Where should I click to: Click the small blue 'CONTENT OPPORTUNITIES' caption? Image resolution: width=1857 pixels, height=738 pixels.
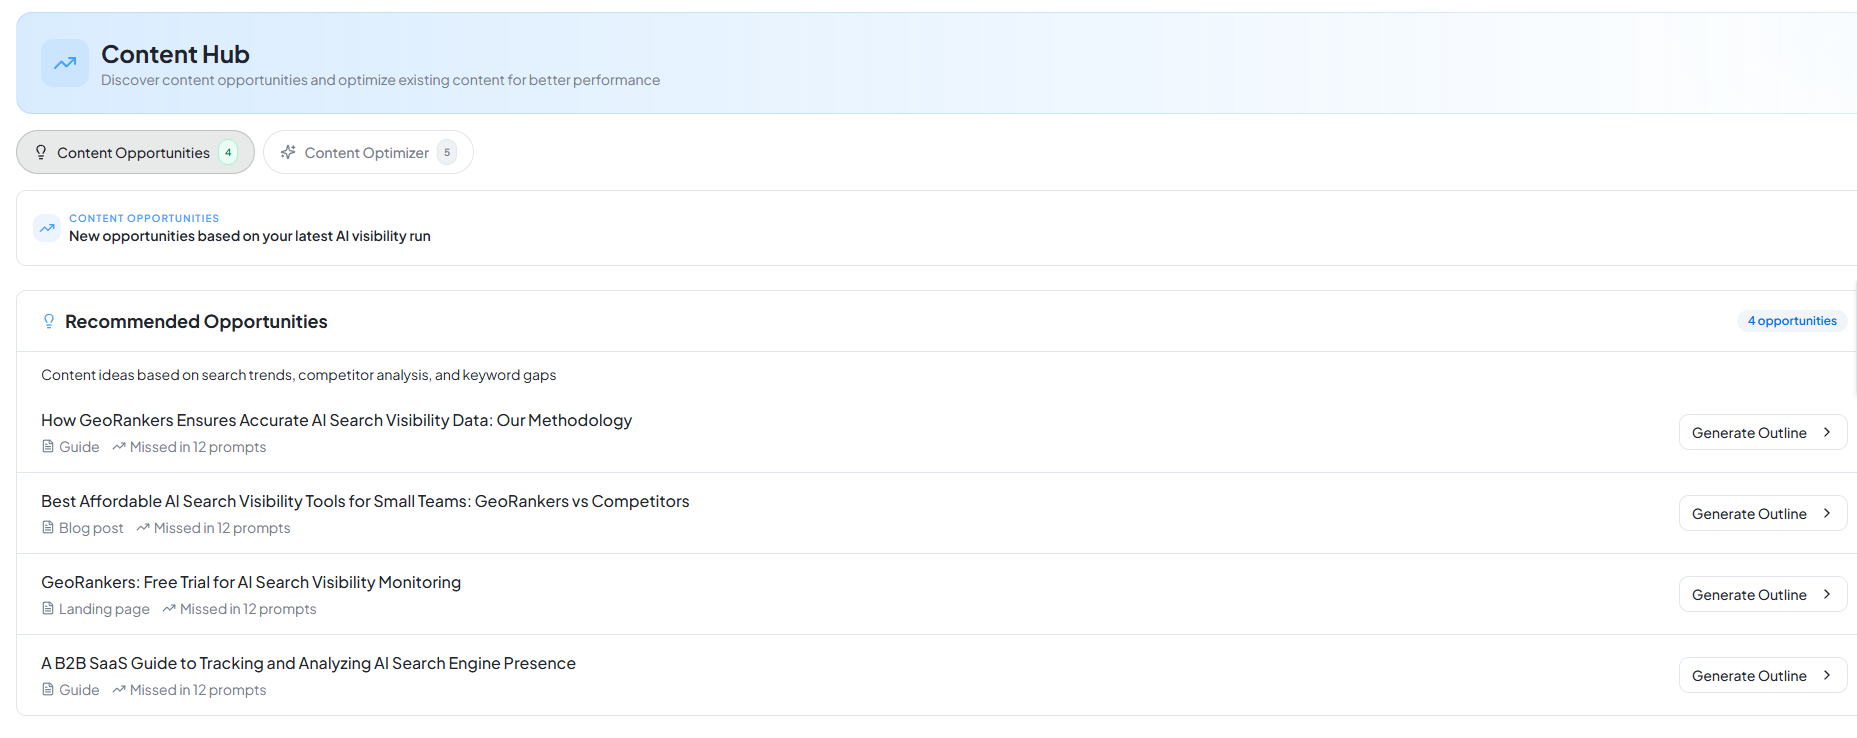tap(144, 218)
